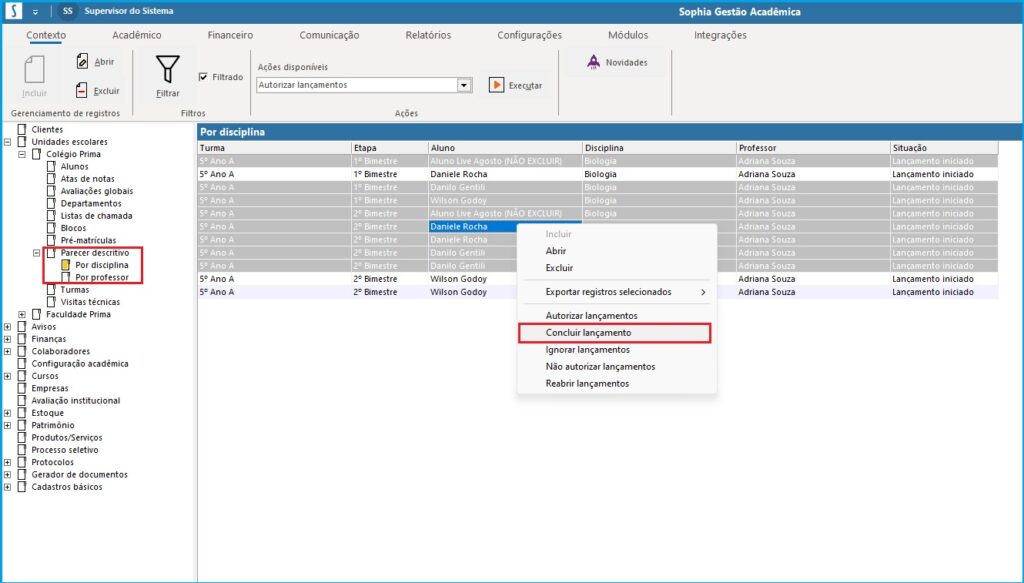The width and height of the screenshot is (1024, 583).
Task: Click the Aluno column header
Action: (505, 148)
